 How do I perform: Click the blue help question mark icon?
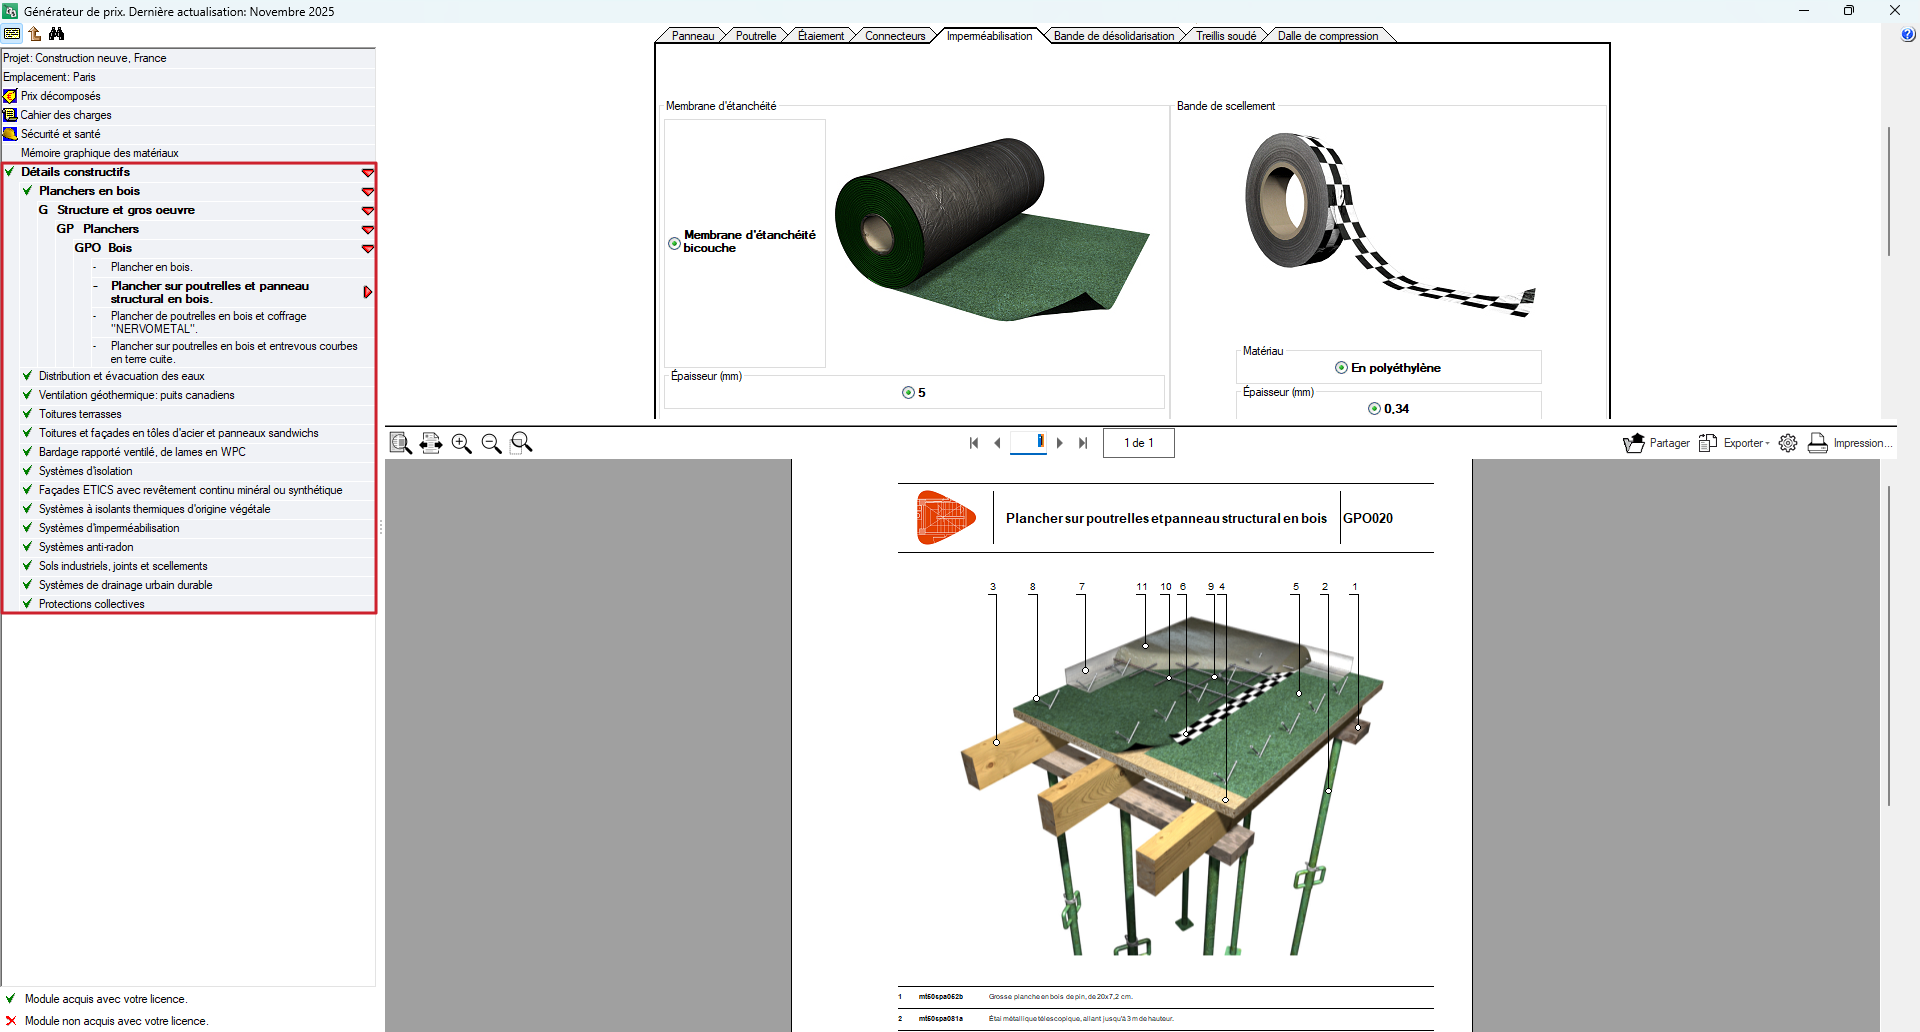pos(1908,35)
